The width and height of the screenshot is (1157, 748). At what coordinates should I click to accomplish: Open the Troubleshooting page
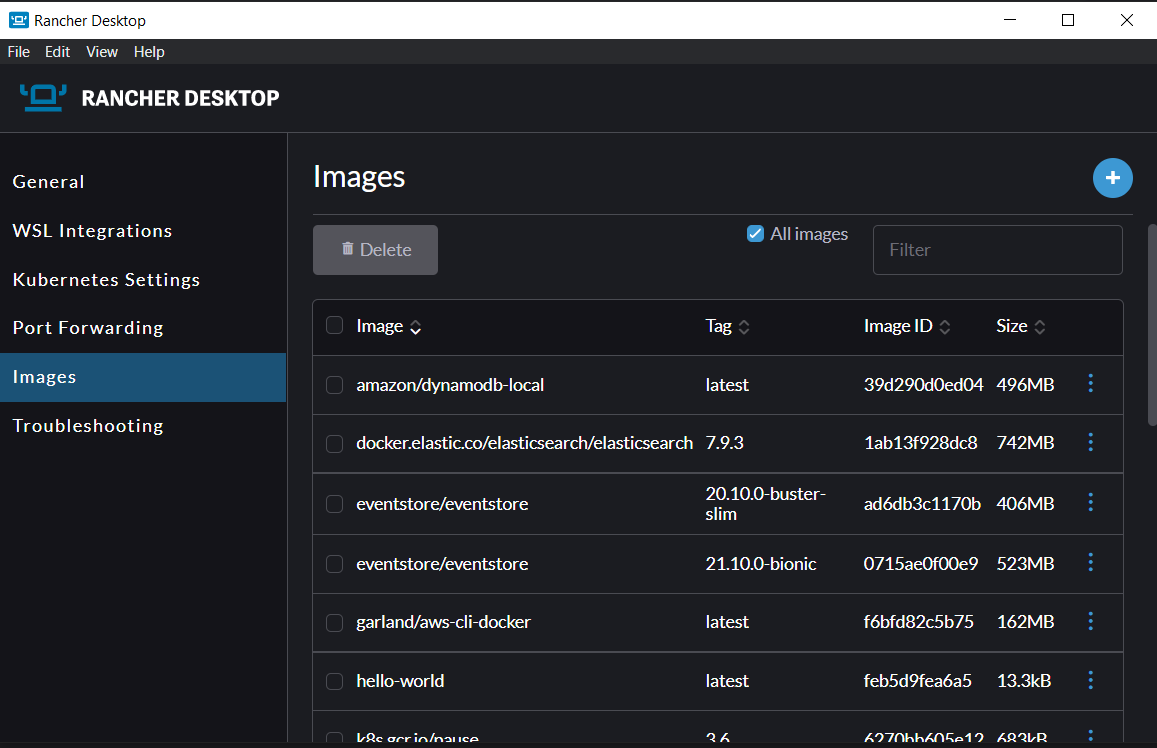click(x=88, y=425)
